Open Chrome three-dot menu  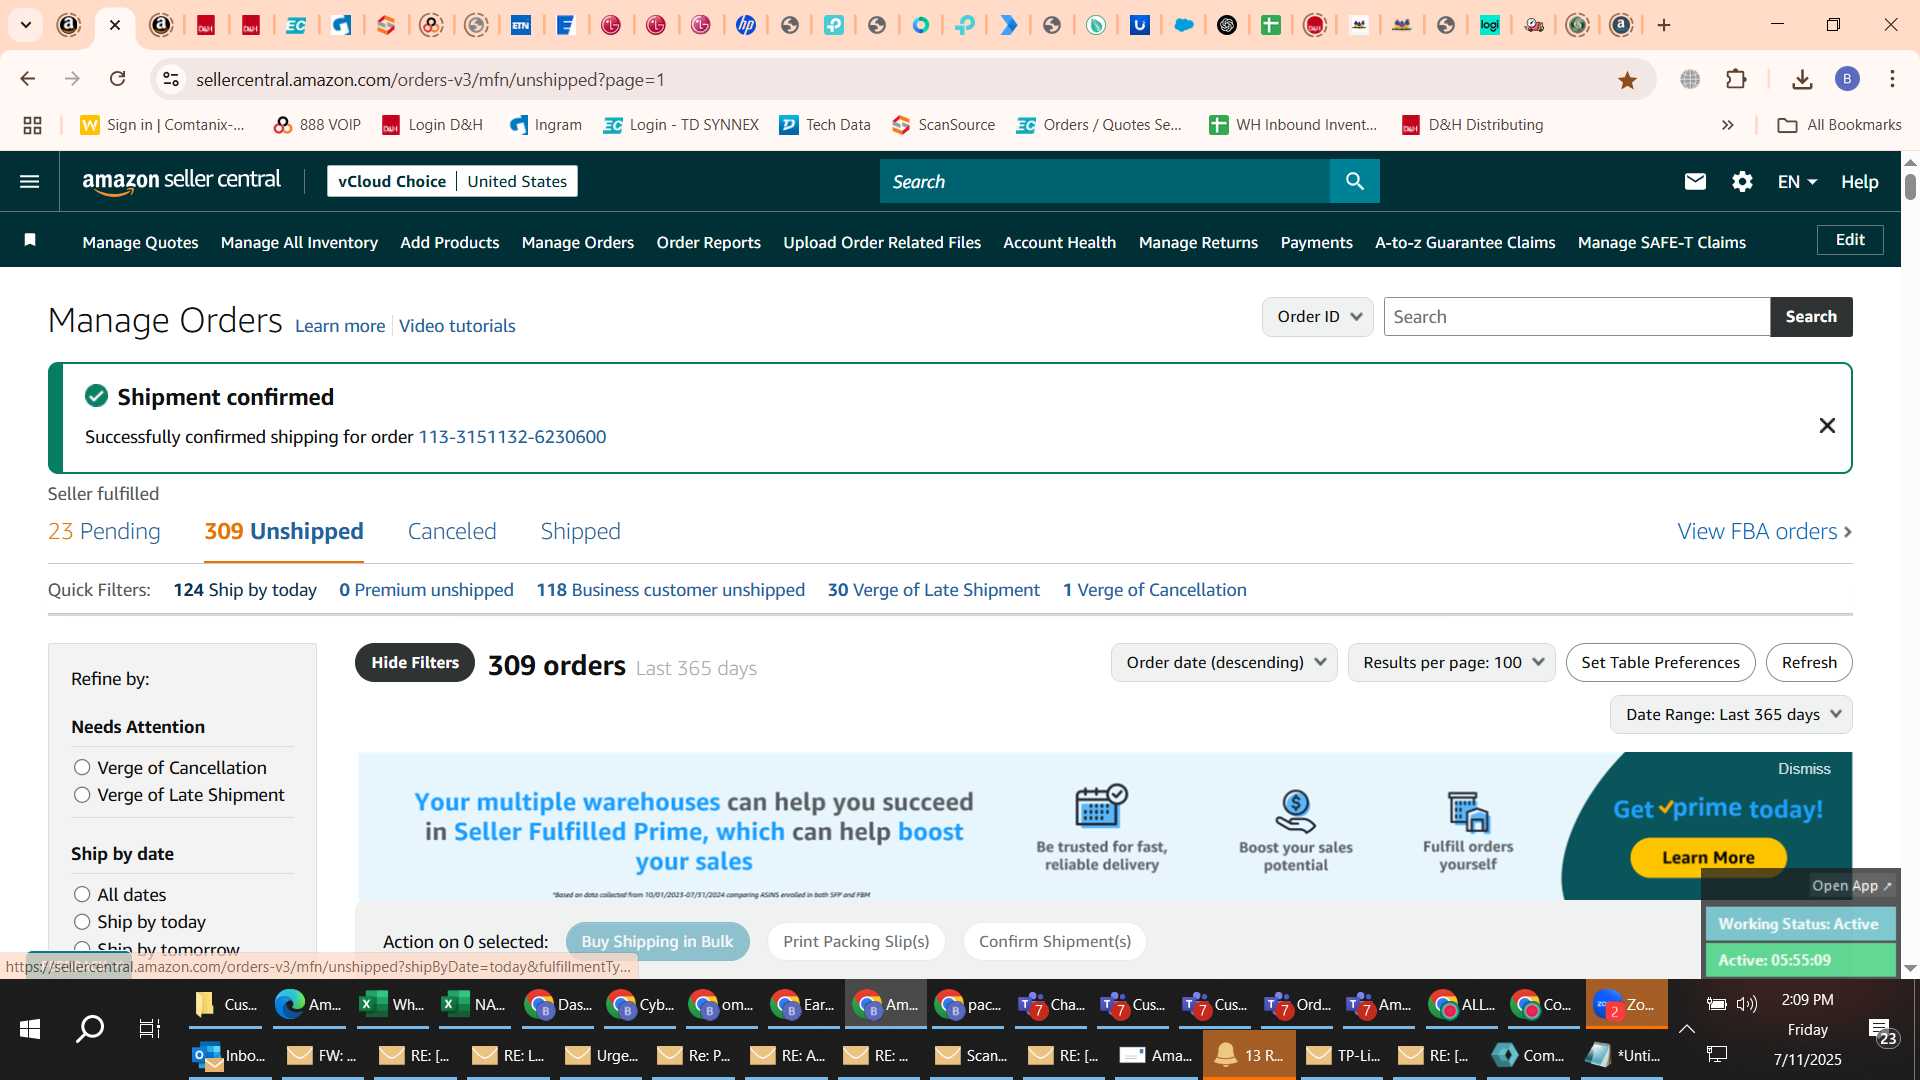pyautogui.click(x=1893, y=79)
